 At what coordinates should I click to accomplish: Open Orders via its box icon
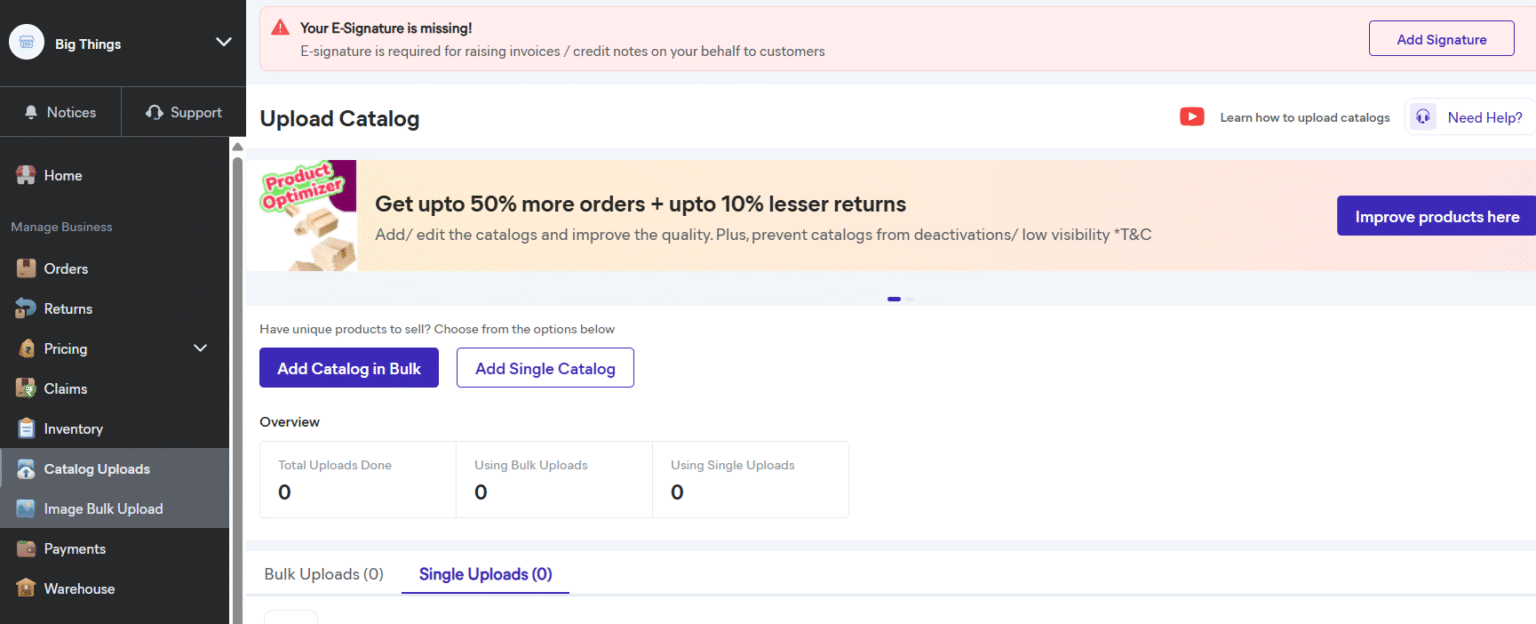pos(26,269)
